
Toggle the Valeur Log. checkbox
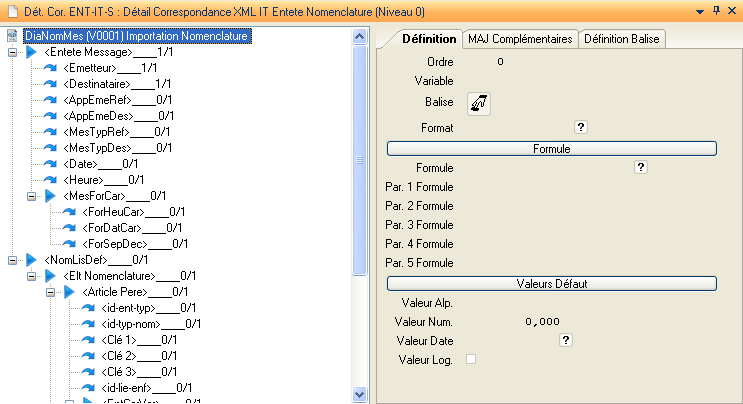[x=471, y=359]
